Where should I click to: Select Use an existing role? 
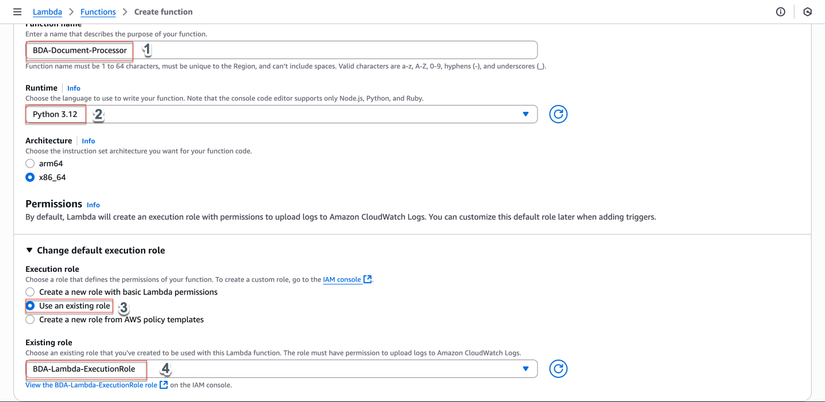30,306
